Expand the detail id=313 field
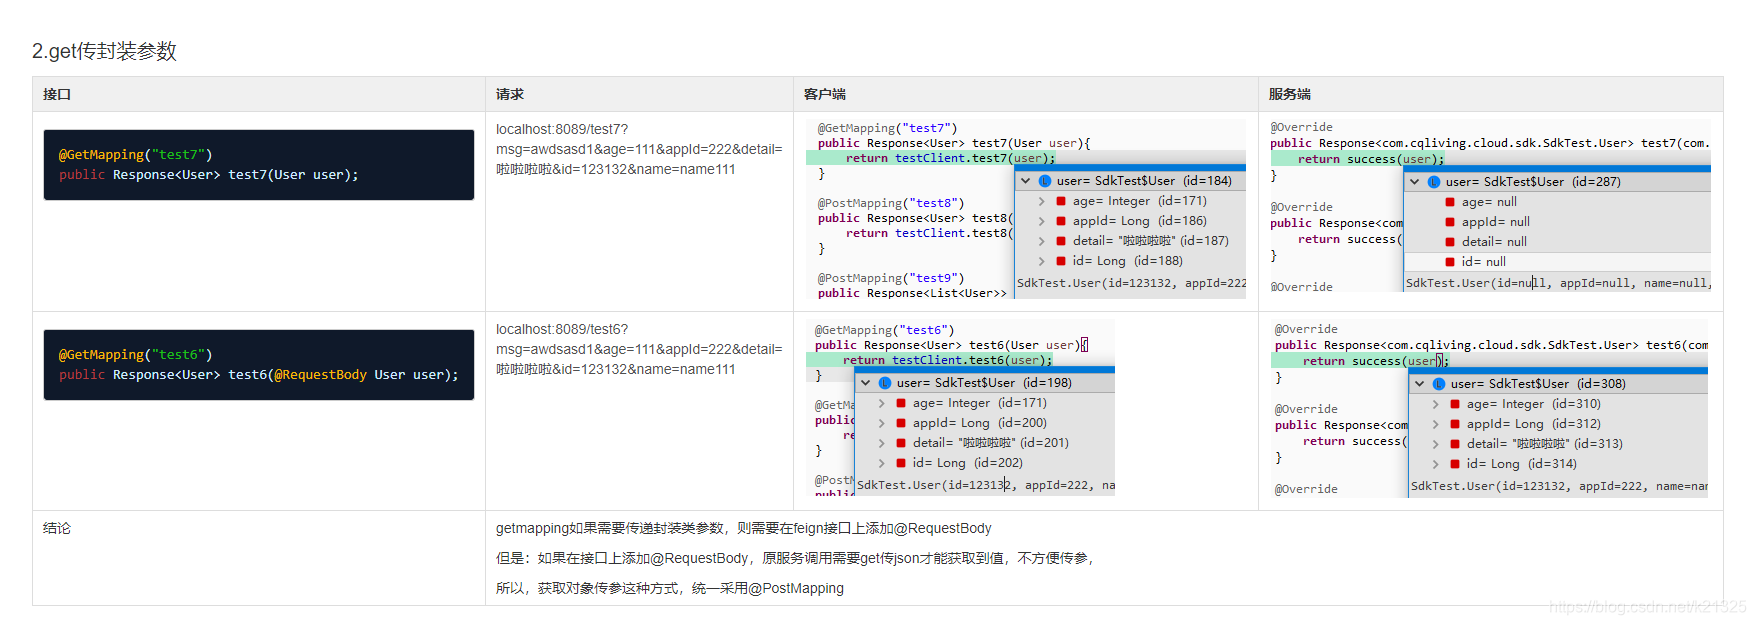This screenshot has height=625, width=1756. 1436,444
